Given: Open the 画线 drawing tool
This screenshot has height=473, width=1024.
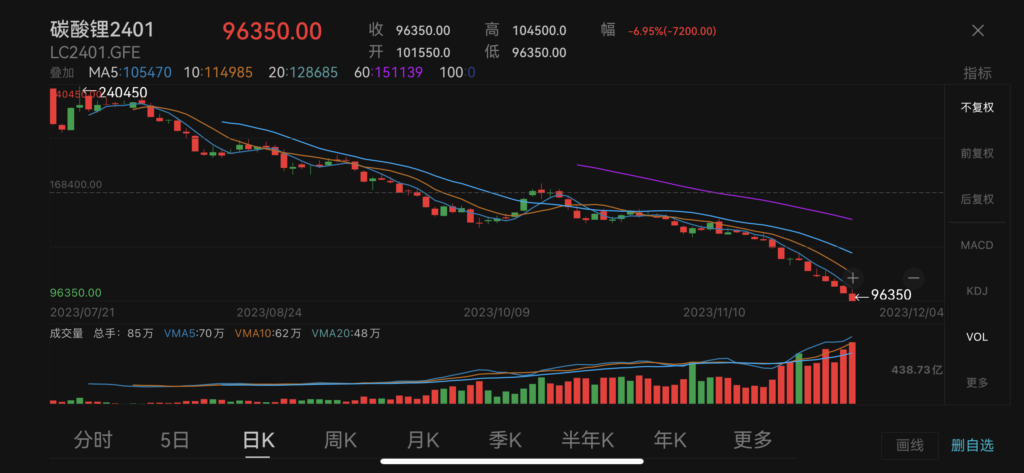Looking at the screenshot, I should [x=910, y=446].
